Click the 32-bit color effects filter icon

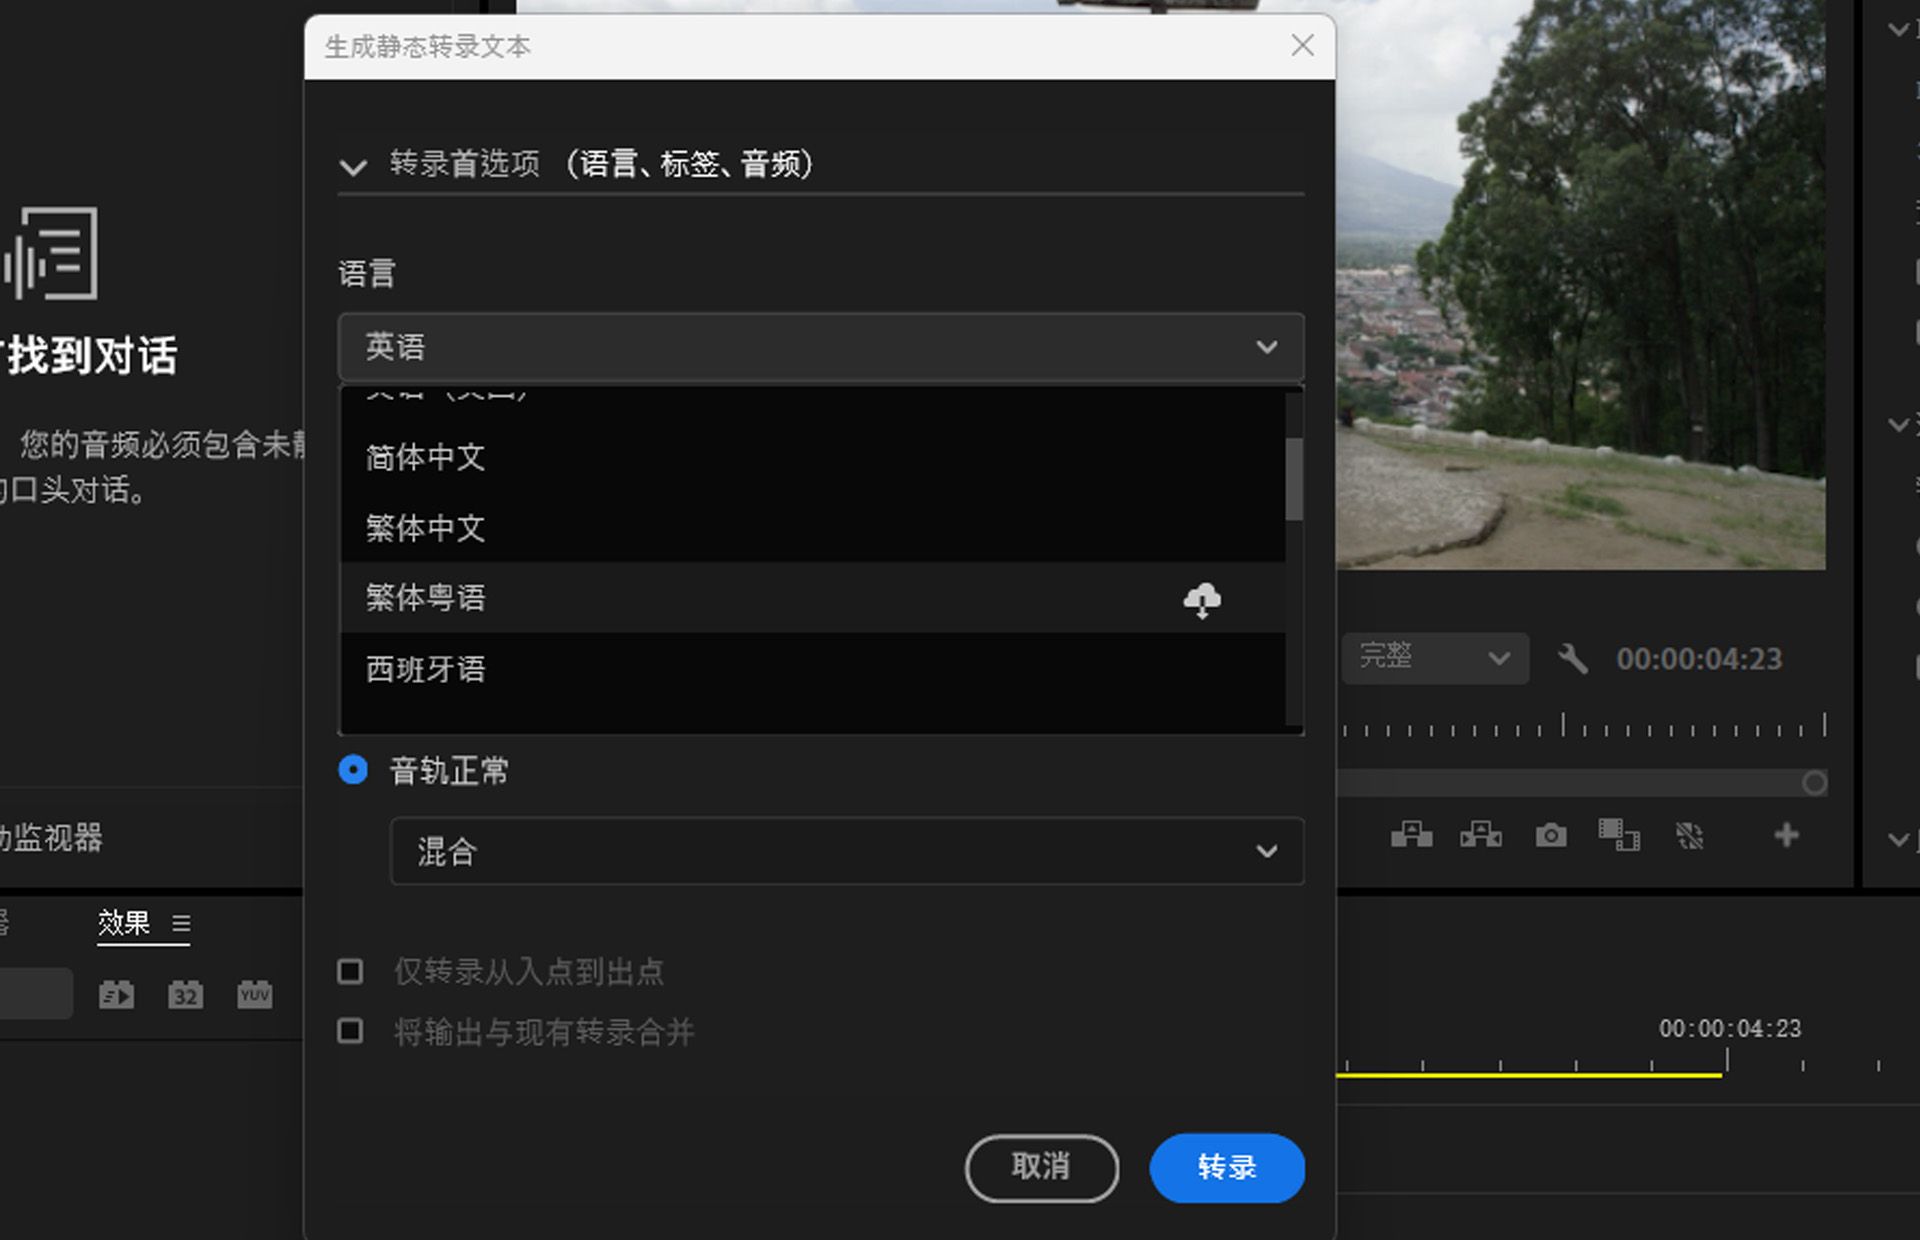(x=185, y=994)
